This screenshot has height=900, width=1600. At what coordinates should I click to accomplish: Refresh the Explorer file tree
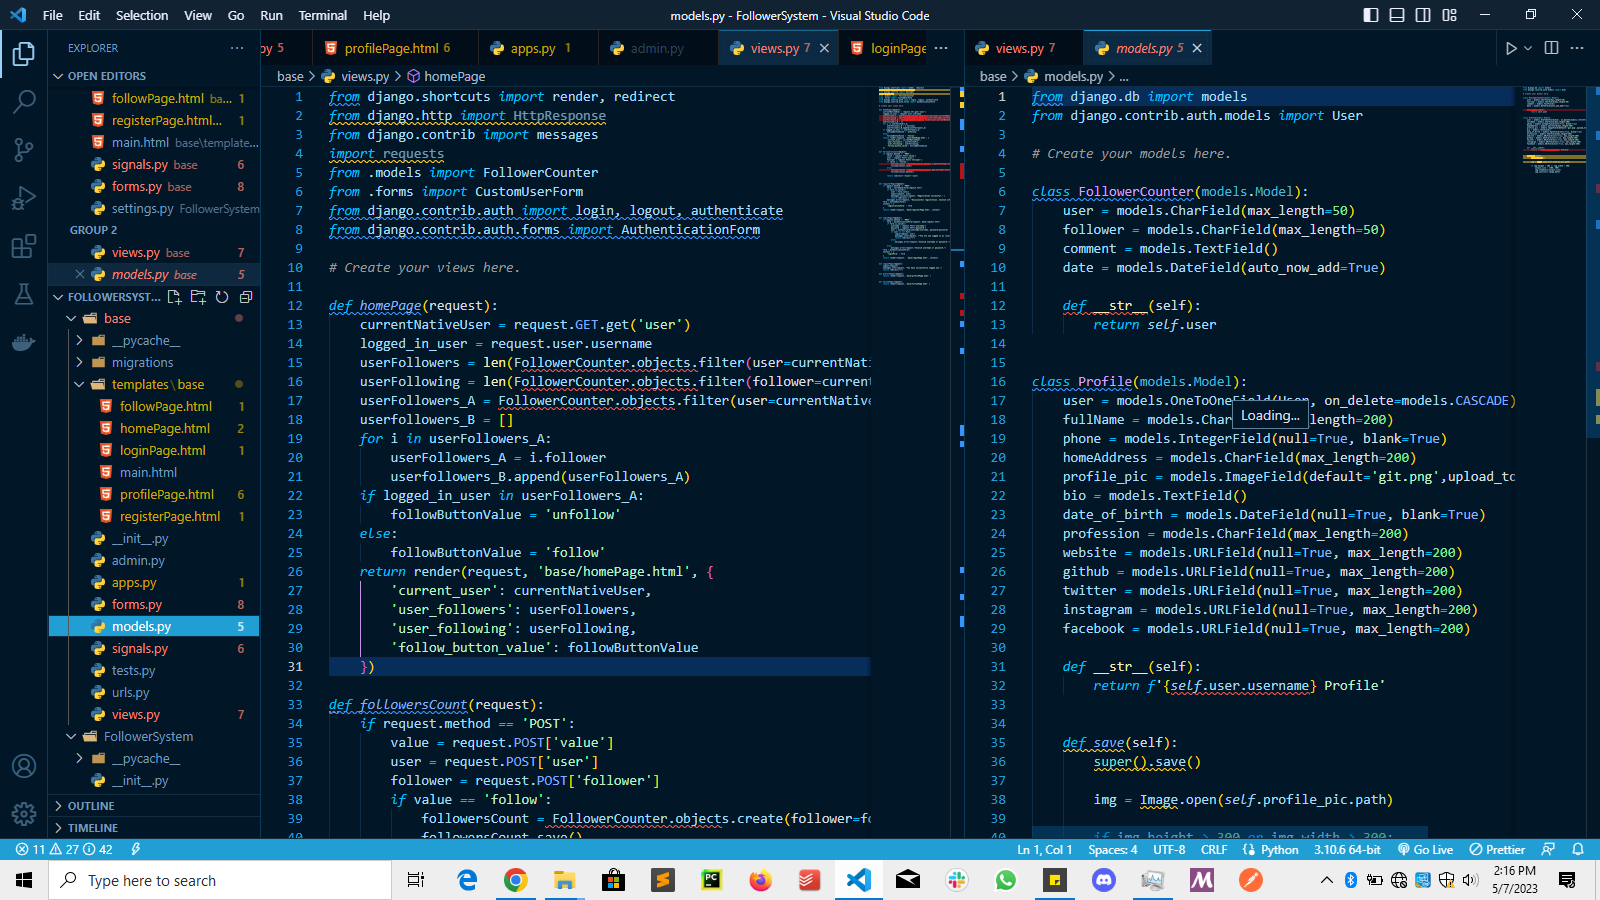coord(222,296)
